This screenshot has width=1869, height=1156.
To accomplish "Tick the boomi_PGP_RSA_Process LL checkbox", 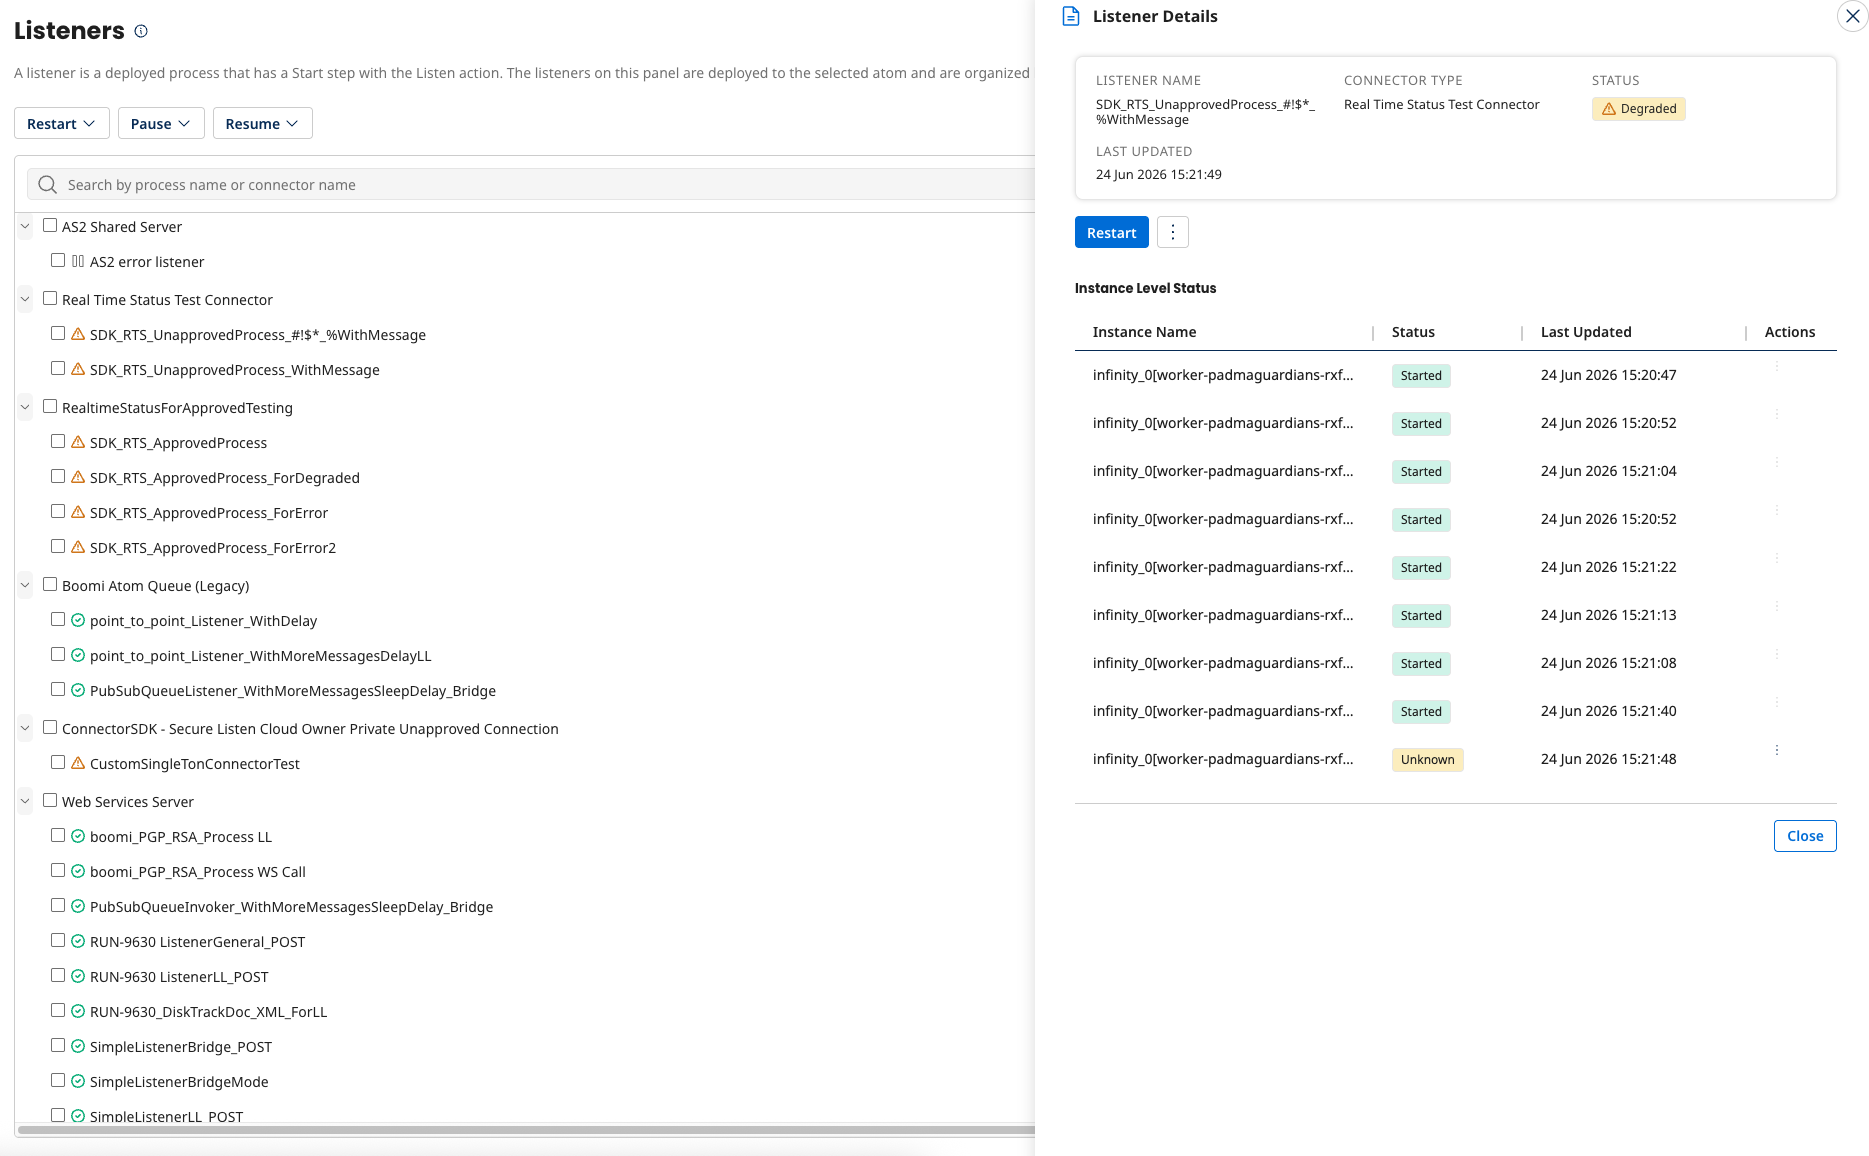I will point(58,836).
